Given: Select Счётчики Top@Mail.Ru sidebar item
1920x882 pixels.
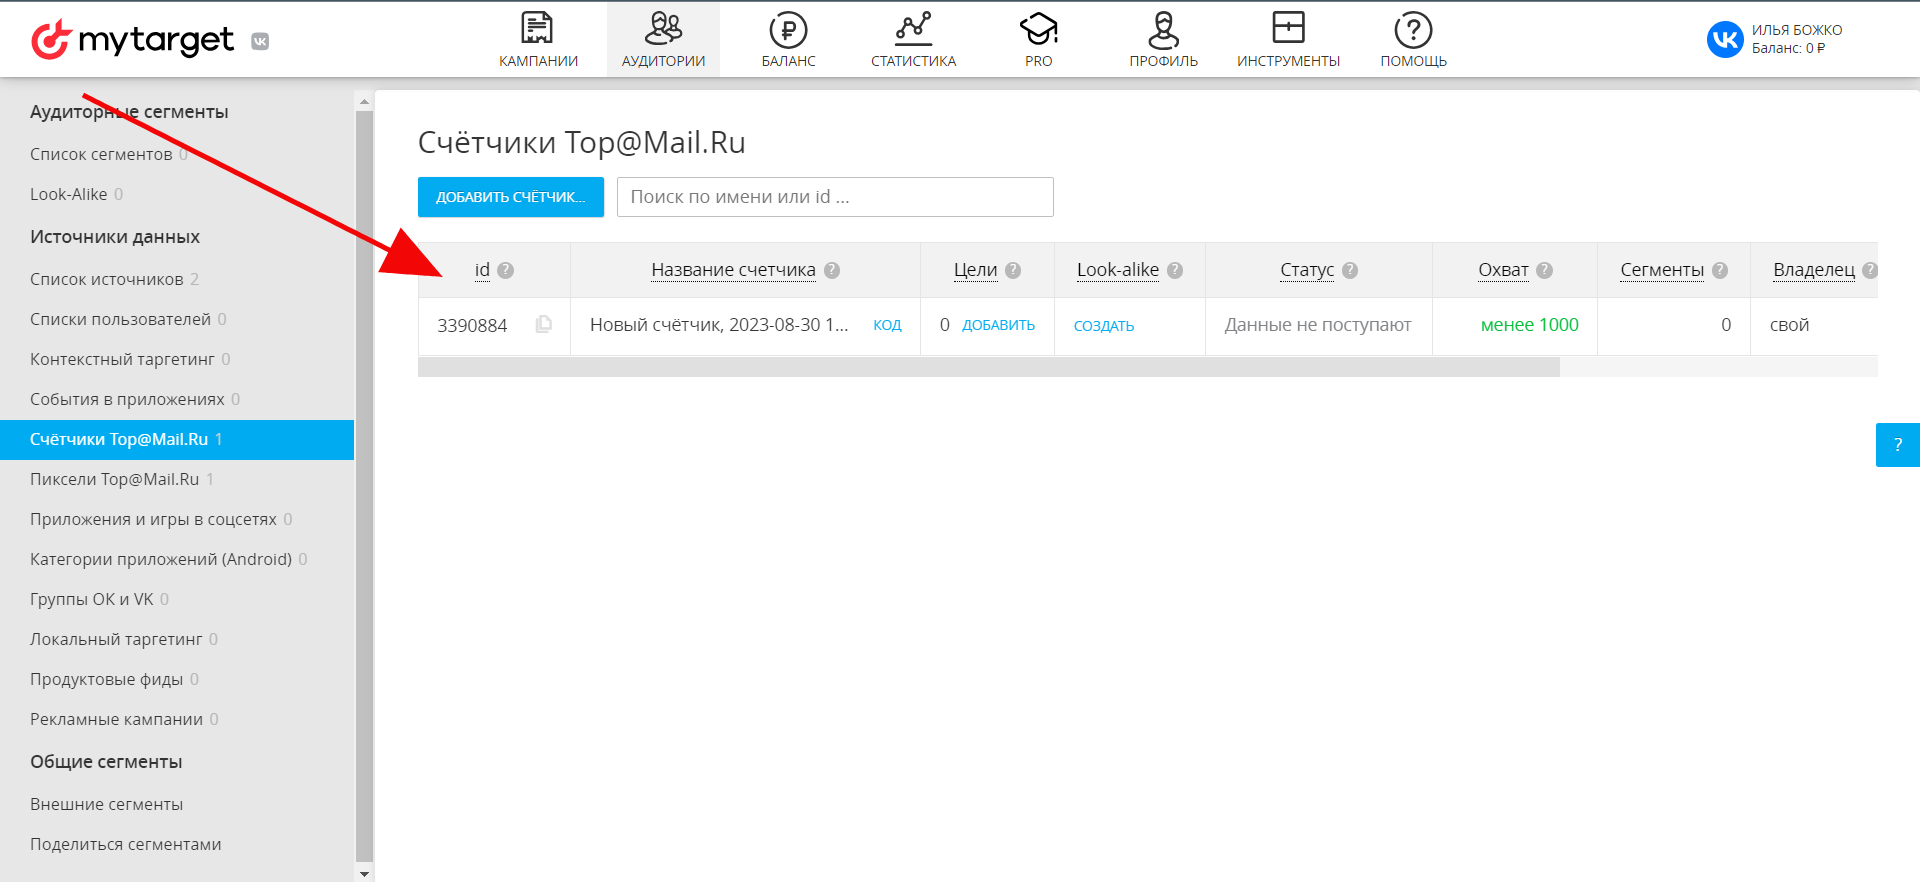Looking at the screenshot, I should [177, 440].
